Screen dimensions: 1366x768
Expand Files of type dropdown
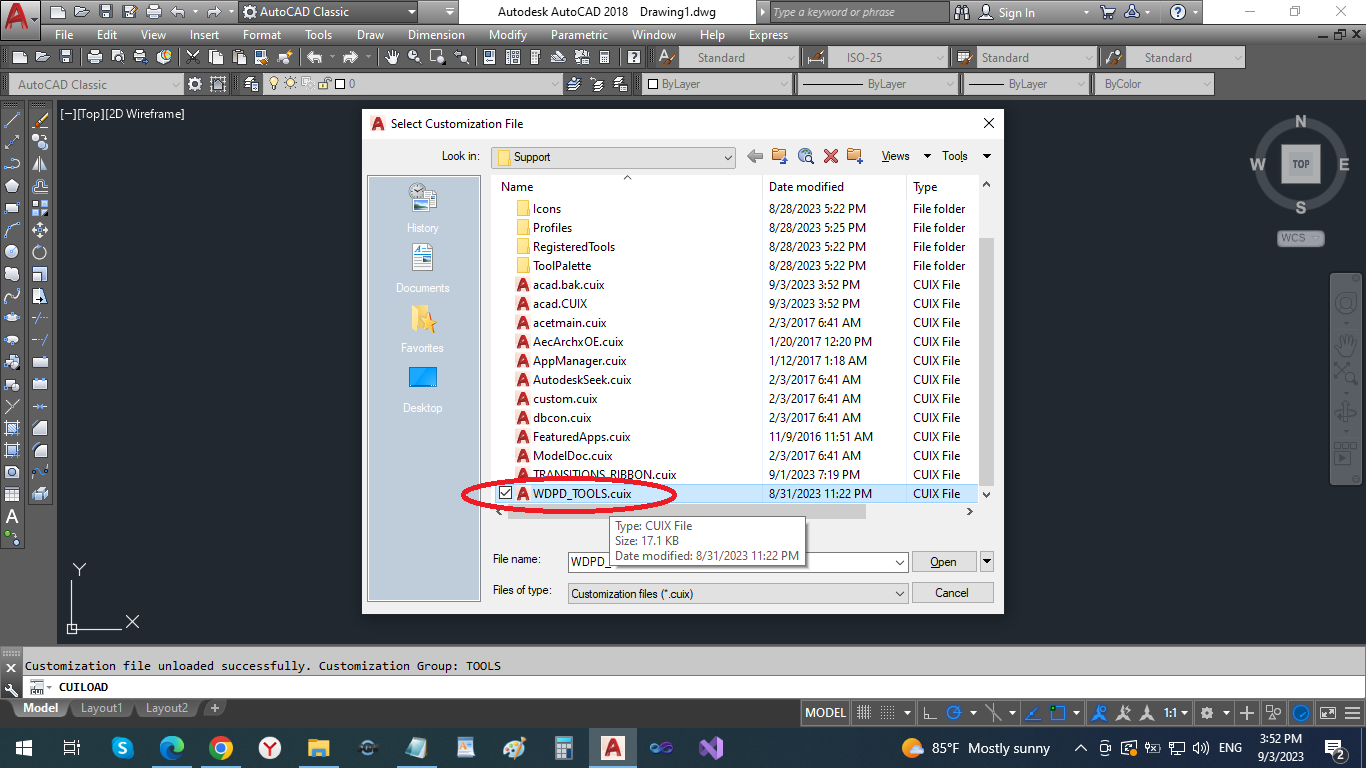(x=901, y=593)
